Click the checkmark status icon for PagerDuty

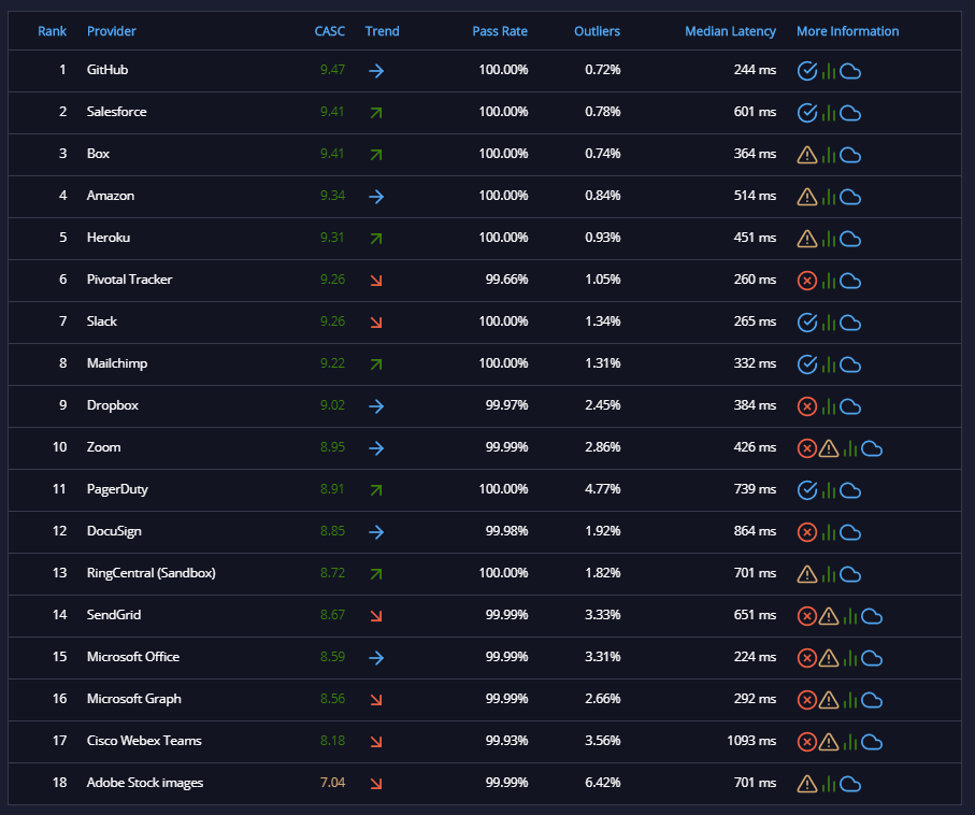tap(807, 490)
